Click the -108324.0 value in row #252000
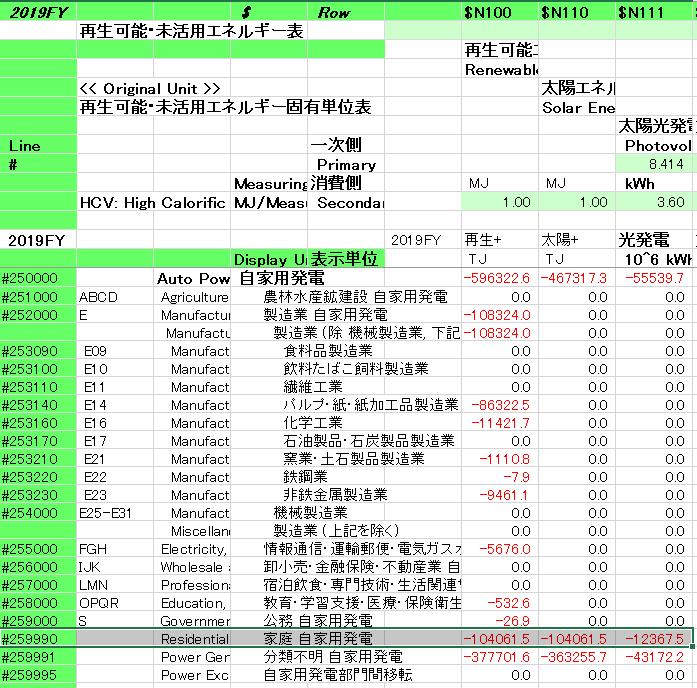This screenshot has width=697, height=688. coord(500,315)
